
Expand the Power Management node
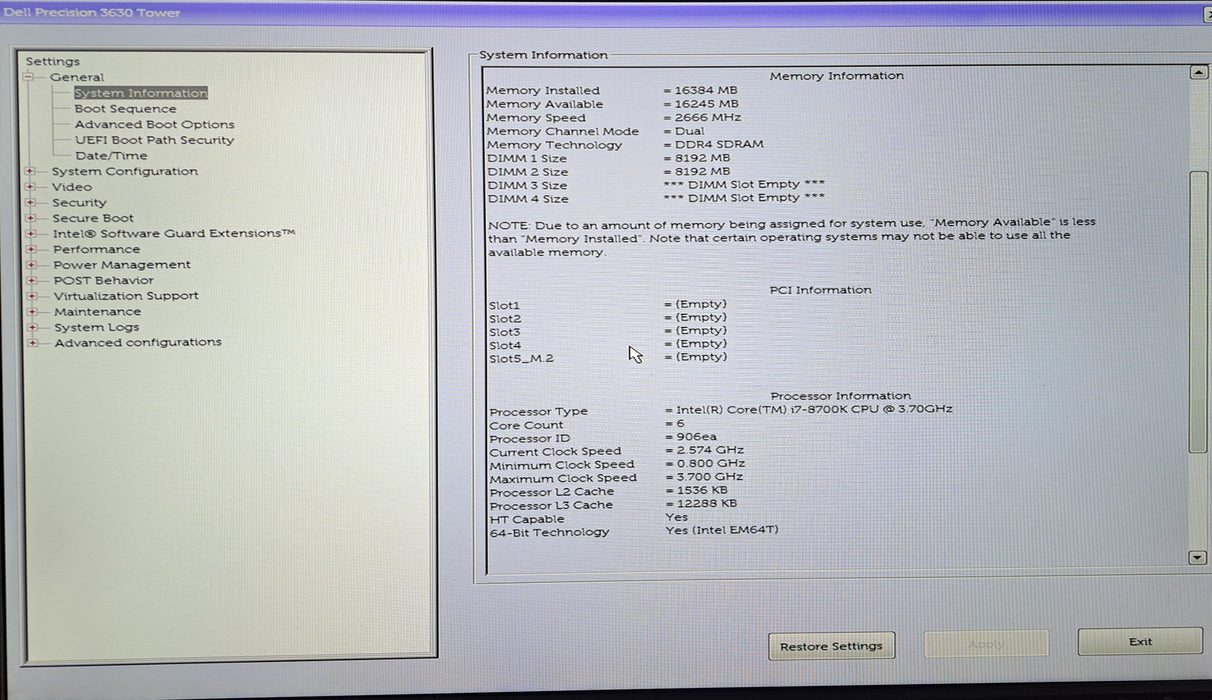pos(32,265)
